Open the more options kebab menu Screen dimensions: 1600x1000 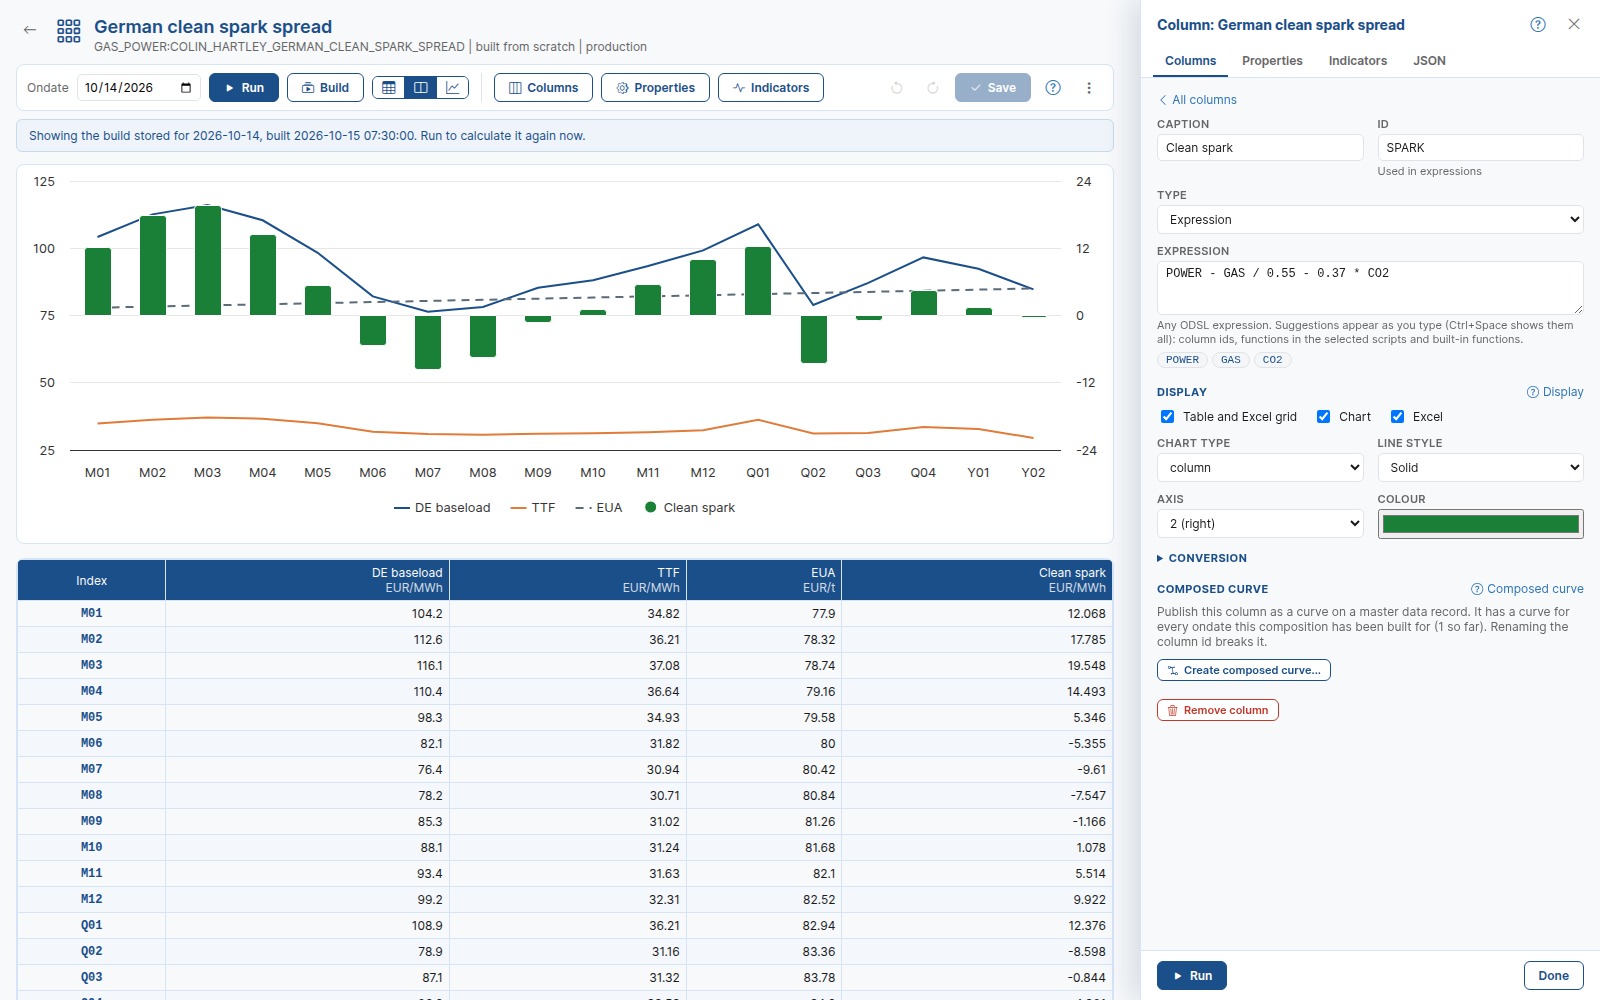coord(1089,88)
